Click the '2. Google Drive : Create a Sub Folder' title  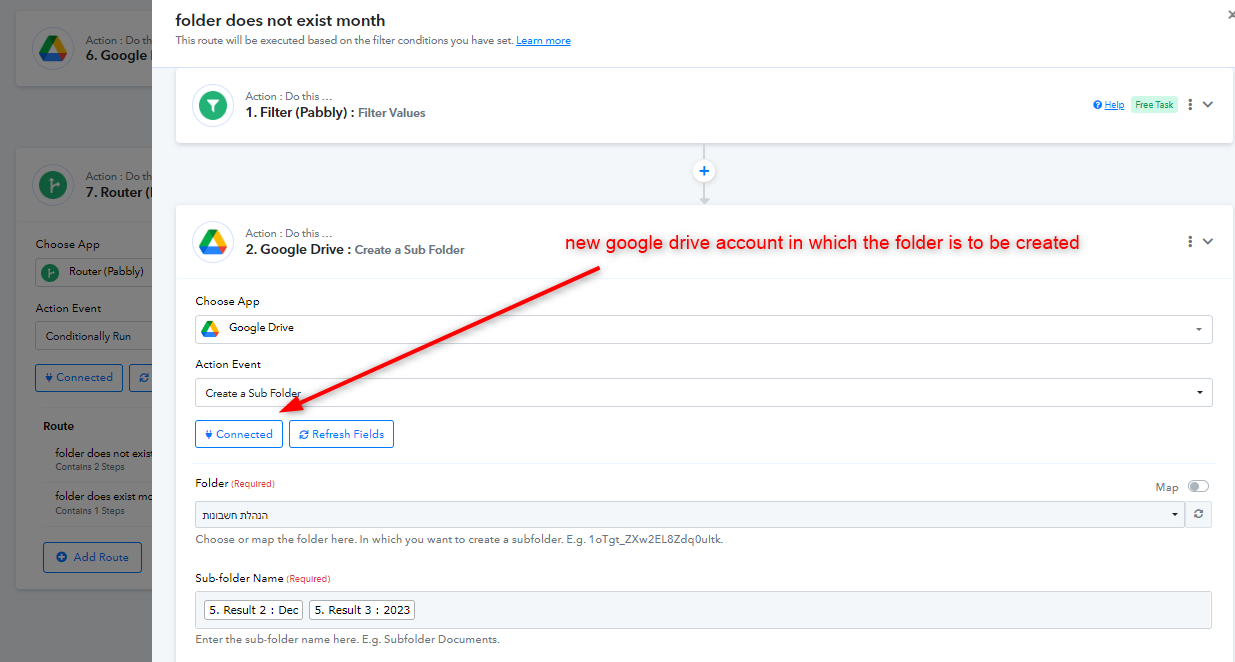coord(355,249)
